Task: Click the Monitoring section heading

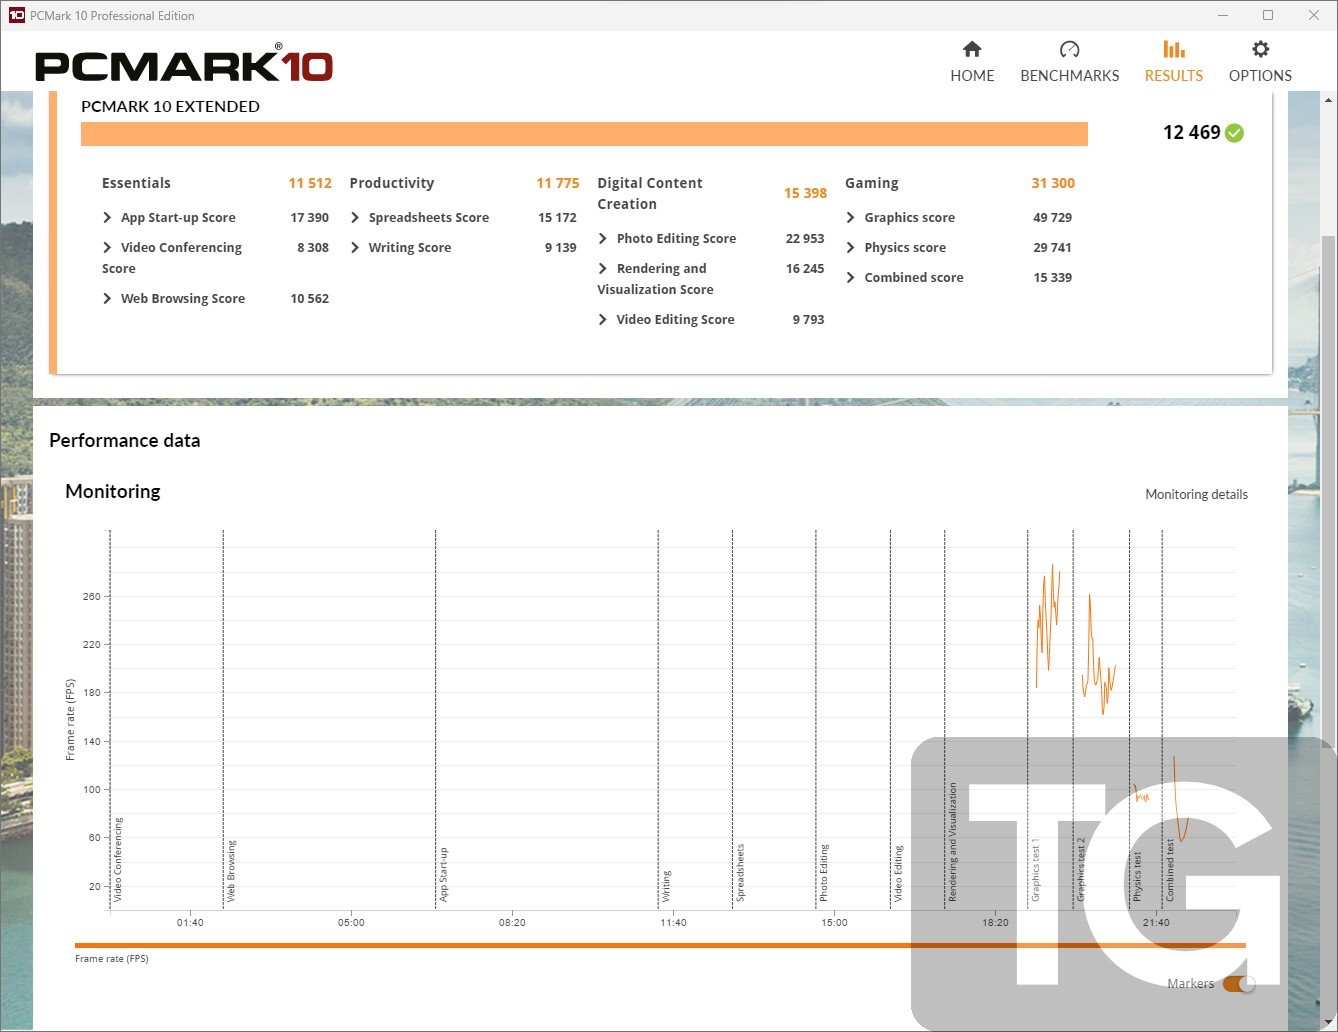Action: point(113,491)
